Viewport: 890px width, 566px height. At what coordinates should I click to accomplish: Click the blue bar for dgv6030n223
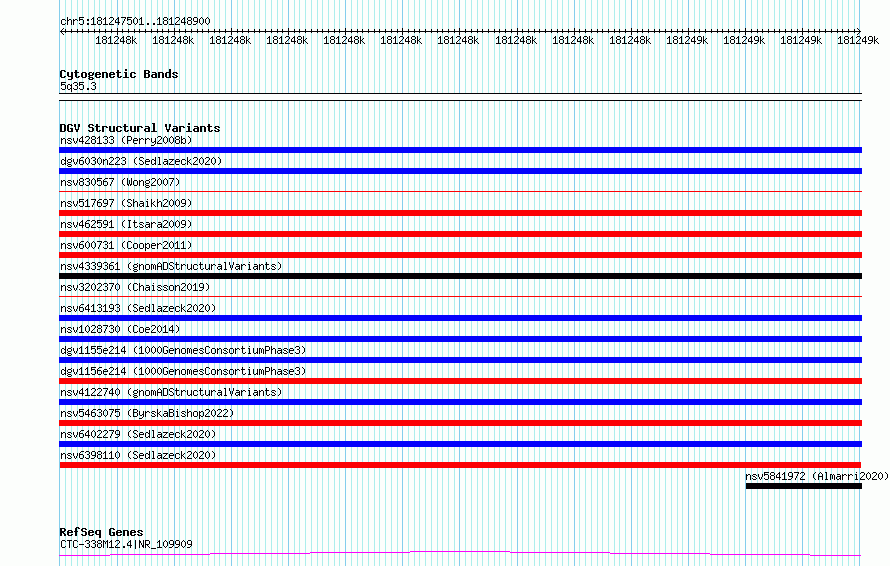[460, 171]
